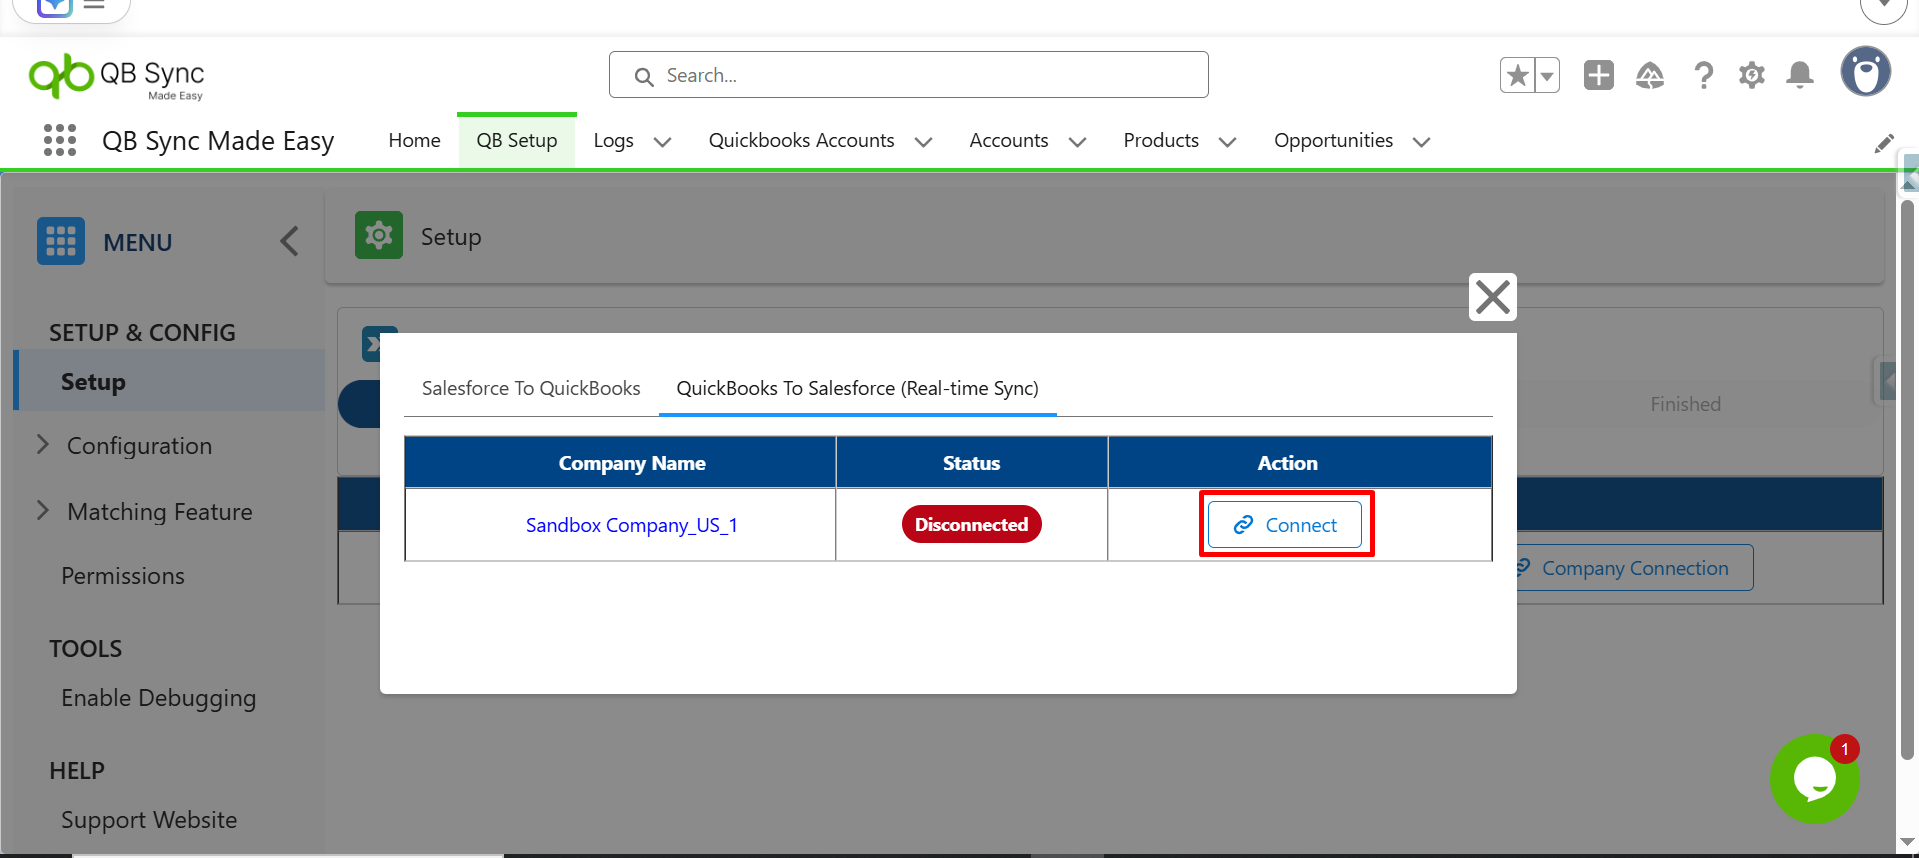Open Enable Debugging under Tools
This screenshot has height=858, width=1919.
click(x=159, y=698)
